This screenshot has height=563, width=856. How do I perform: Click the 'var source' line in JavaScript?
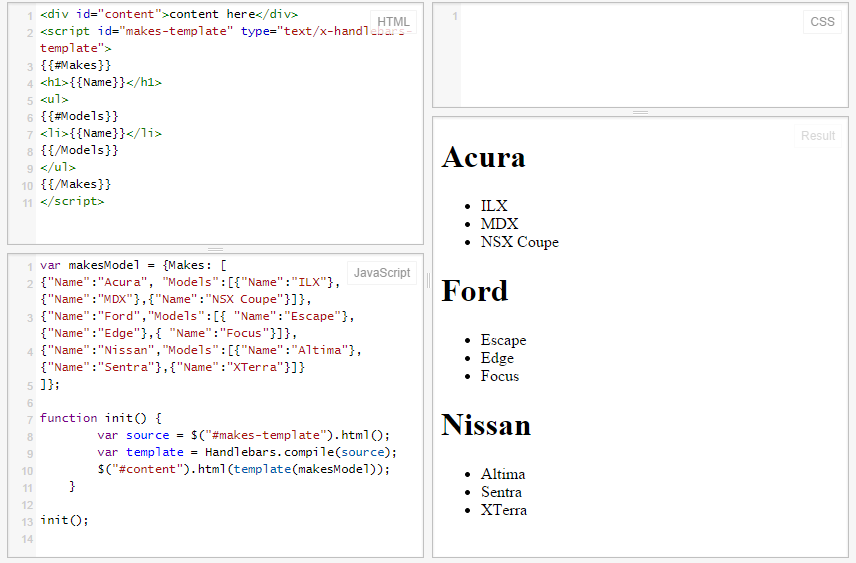(x=243, y=435)
